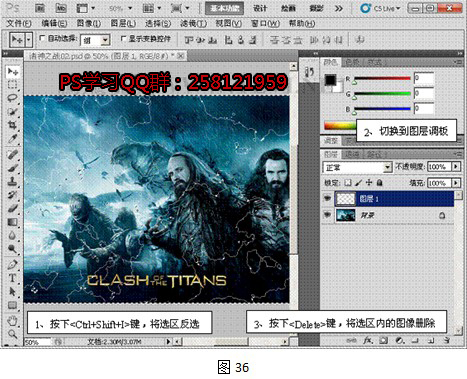The image size is (467, 379).
Task: Switch to 摄影 workspace
Action: 316,8
